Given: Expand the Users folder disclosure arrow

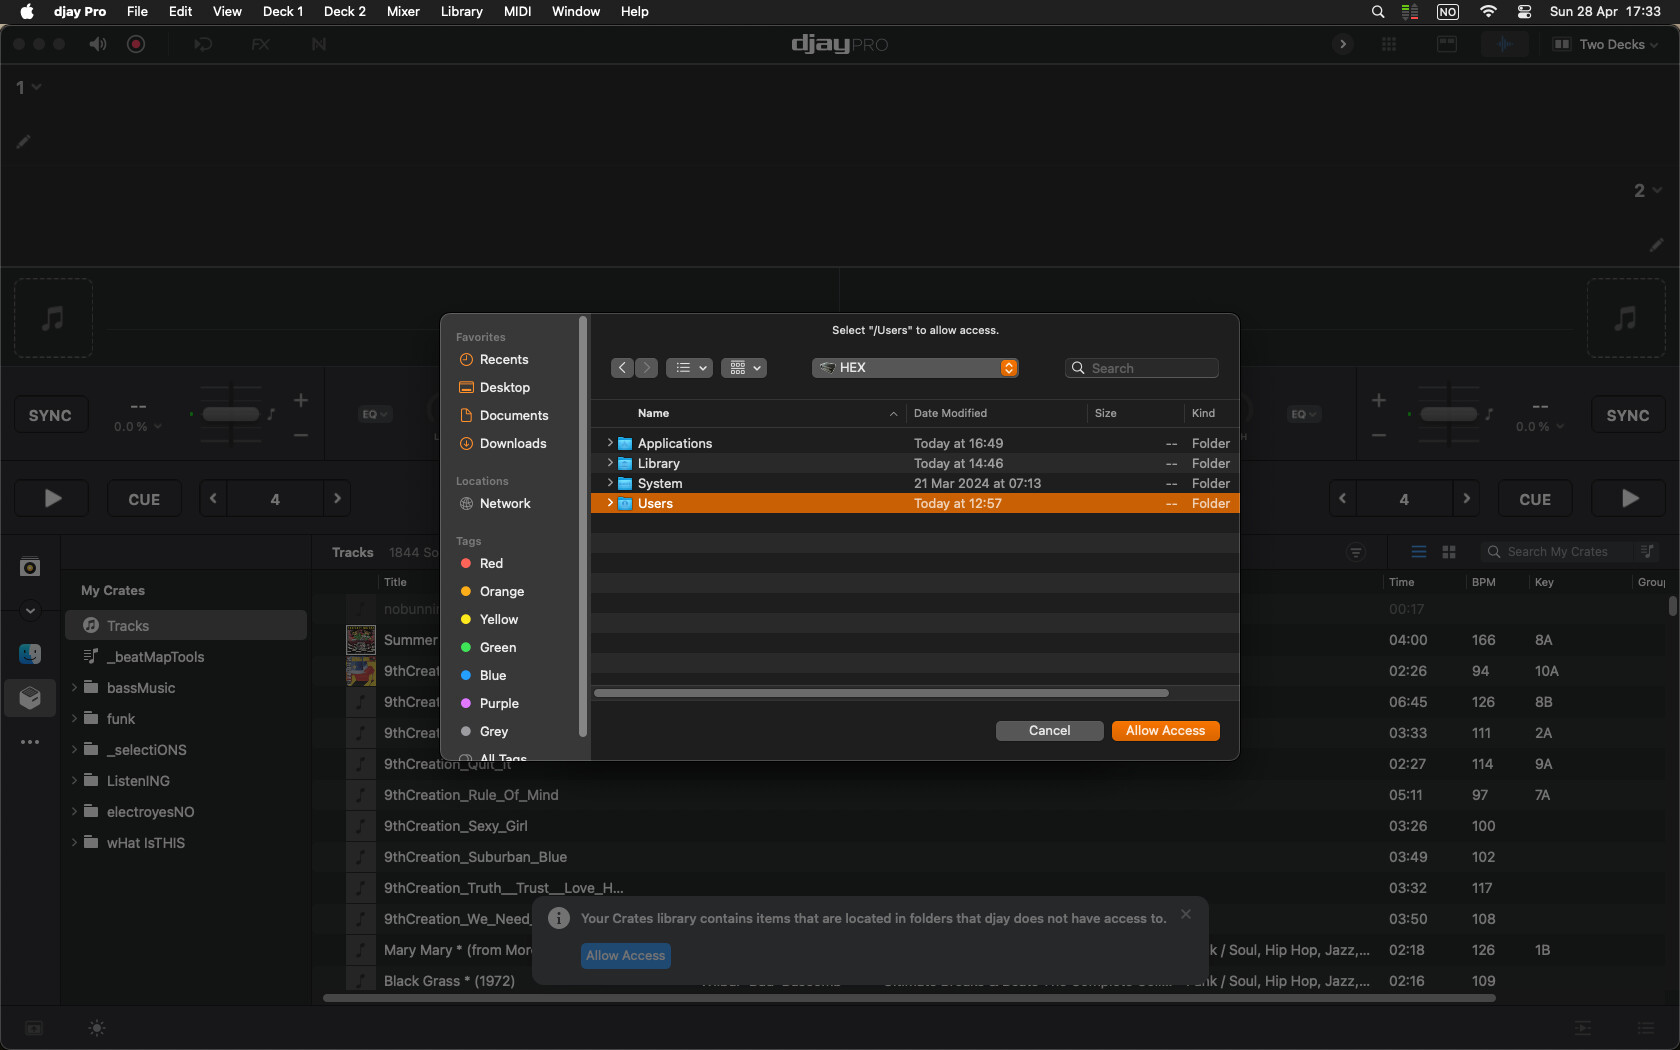Looking at the screenshot, I should (x=610, y=503).
